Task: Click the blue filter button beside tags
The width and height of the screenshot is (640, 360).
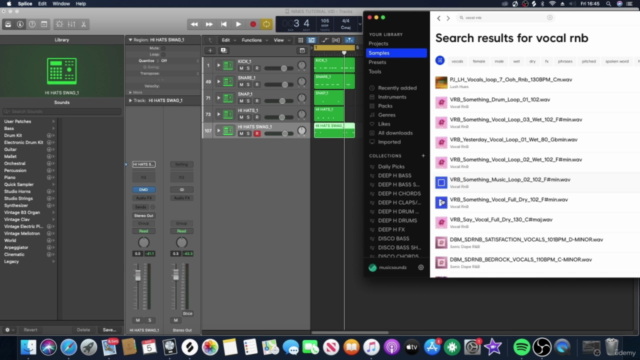Action: [440, 61]
